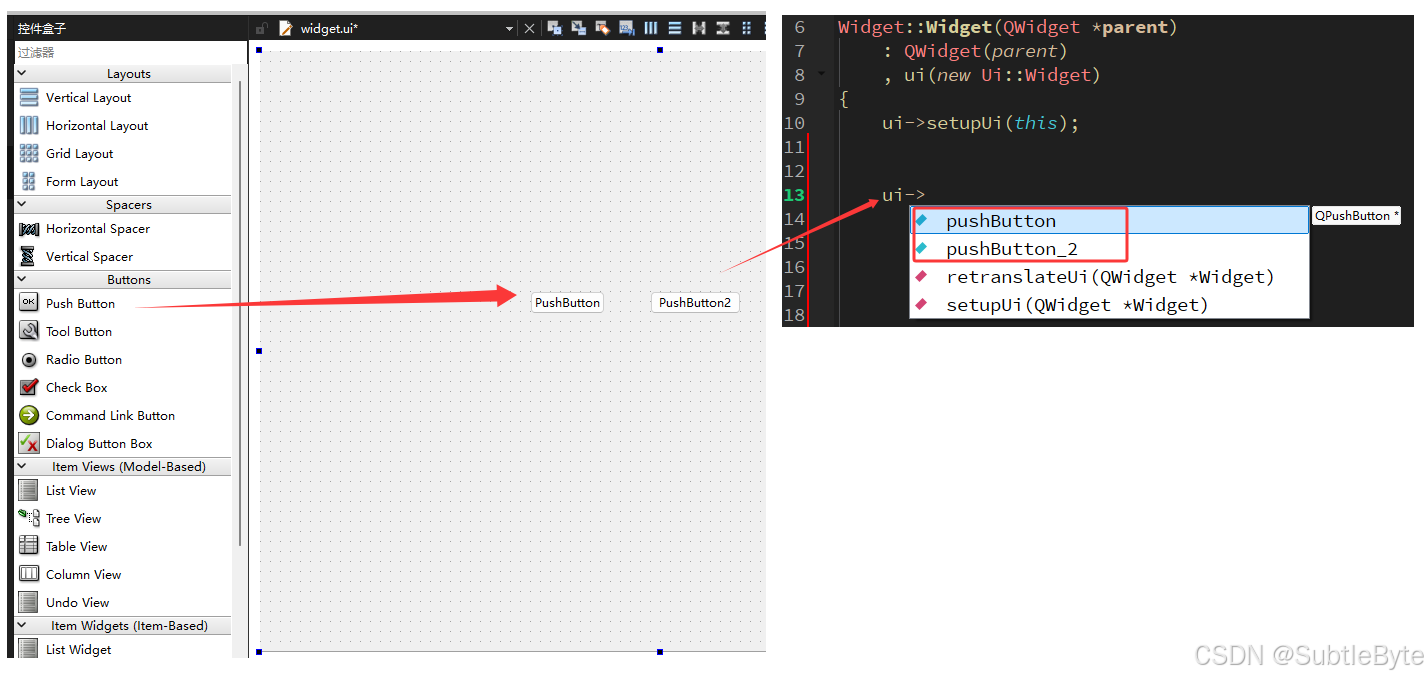Click the Lay Out Horizontally toolbar icon
1428x681 pixels.
click(x=651, y=28)
